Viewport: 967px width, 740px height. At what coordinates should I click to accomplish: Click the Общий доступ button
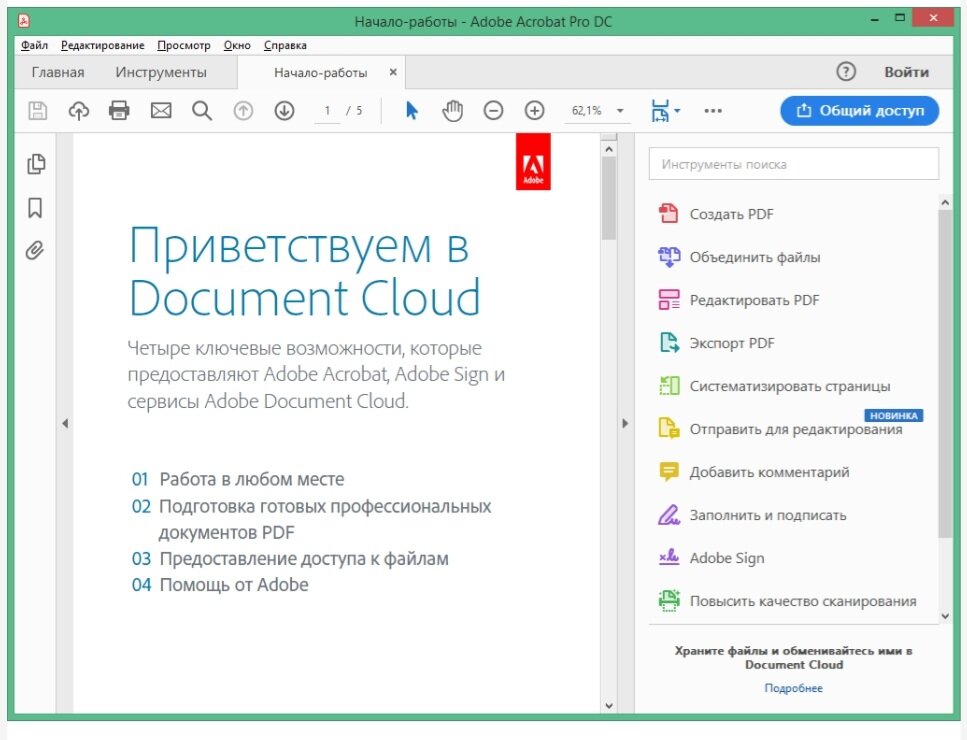pos(860,111)
